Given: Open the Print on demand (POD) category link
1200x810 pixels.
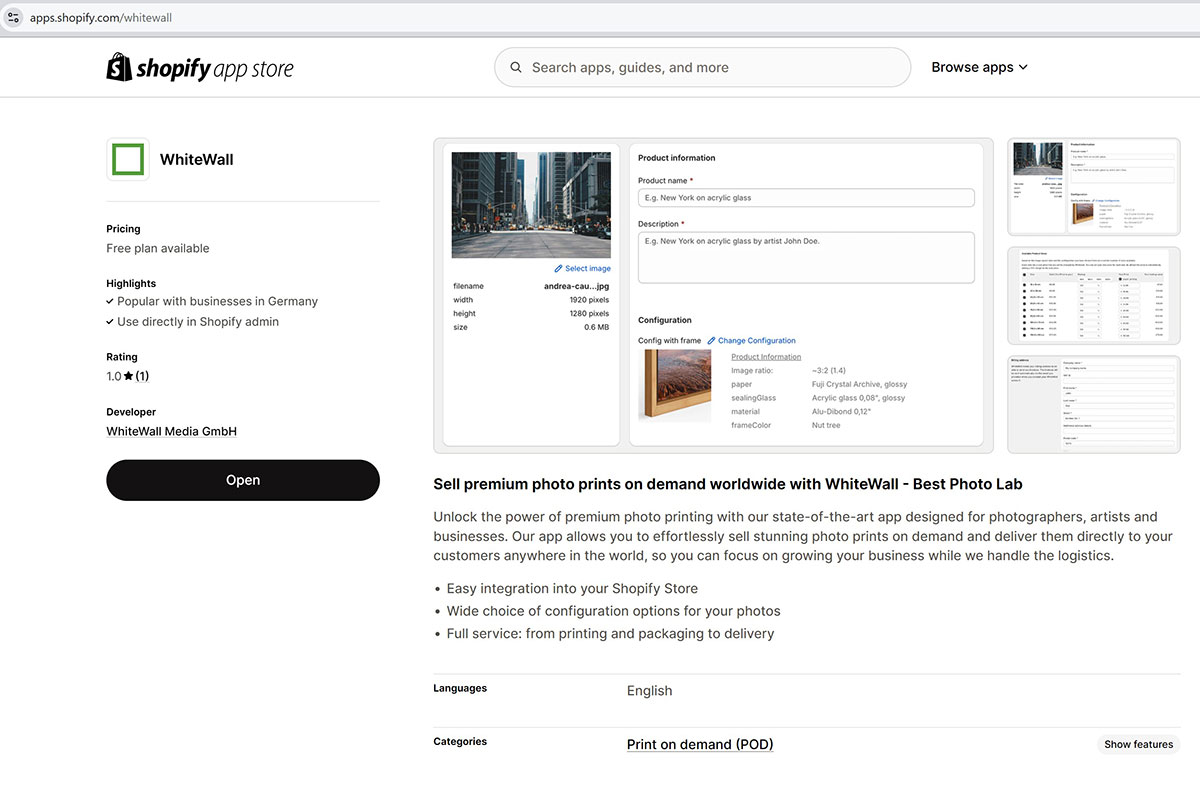Looking at the screenshot, I should click(x=700, y=744).
